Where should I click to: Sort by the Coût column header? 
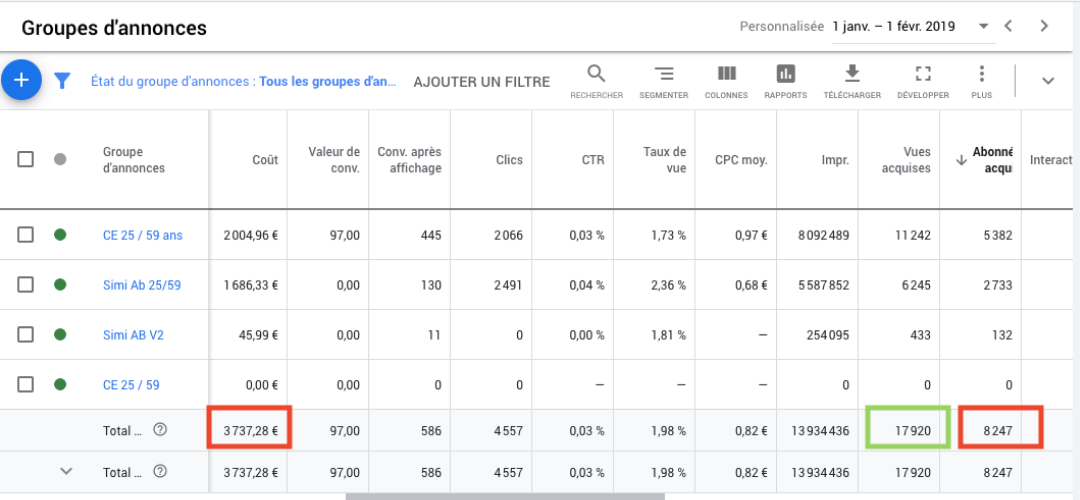[x=265, y=160]
